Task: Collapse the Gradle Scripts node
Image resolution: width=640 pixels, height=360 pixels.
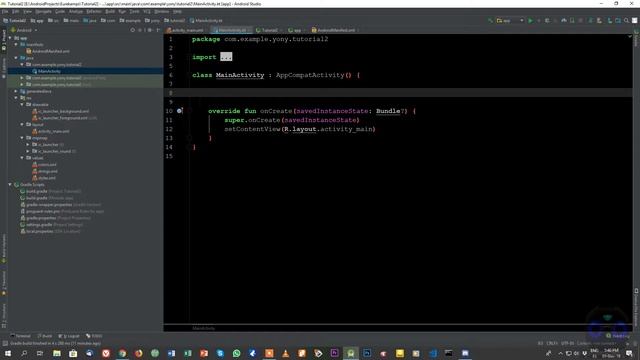Action: (x=10, y=184)
